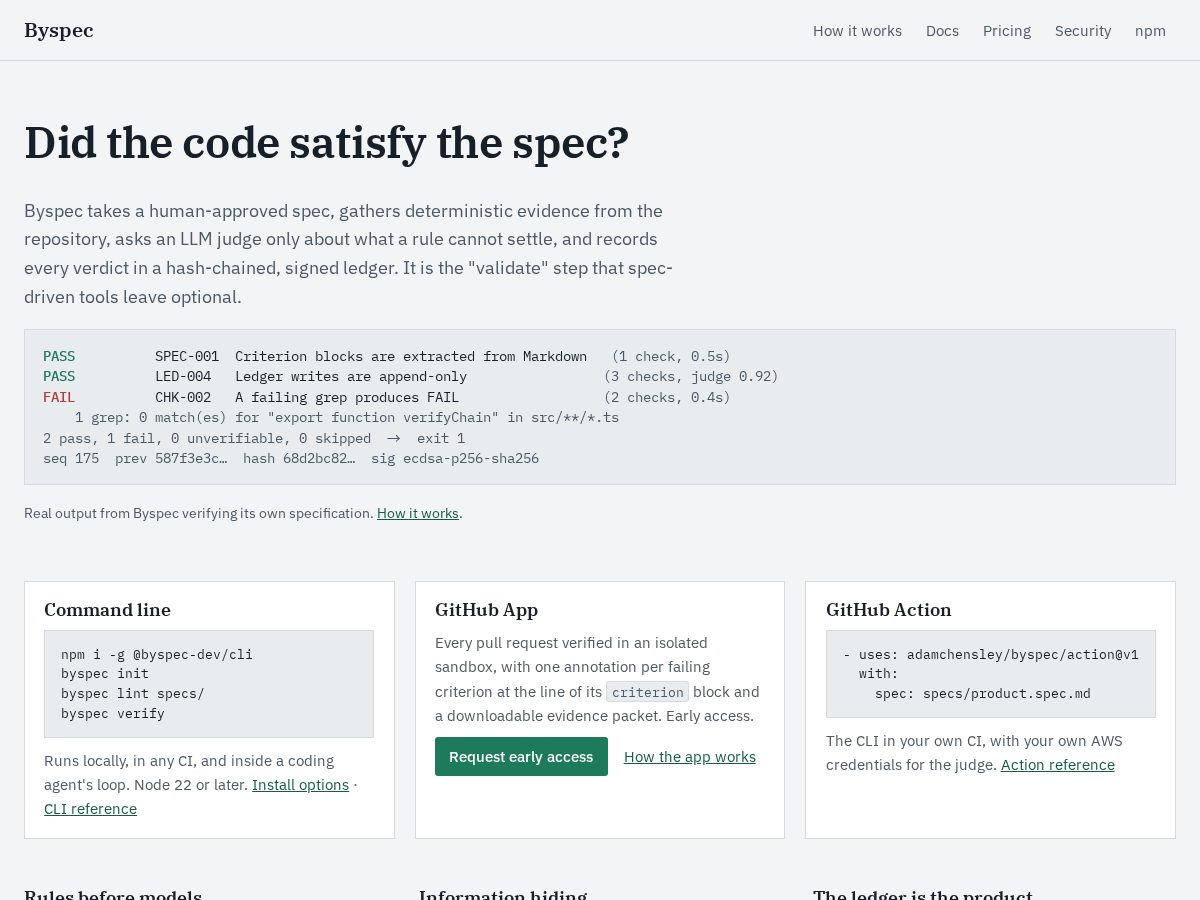Click the 'uses: adamchensley/byspec/action@v1' line
1200x900 pixels.
tap(991, 654)
